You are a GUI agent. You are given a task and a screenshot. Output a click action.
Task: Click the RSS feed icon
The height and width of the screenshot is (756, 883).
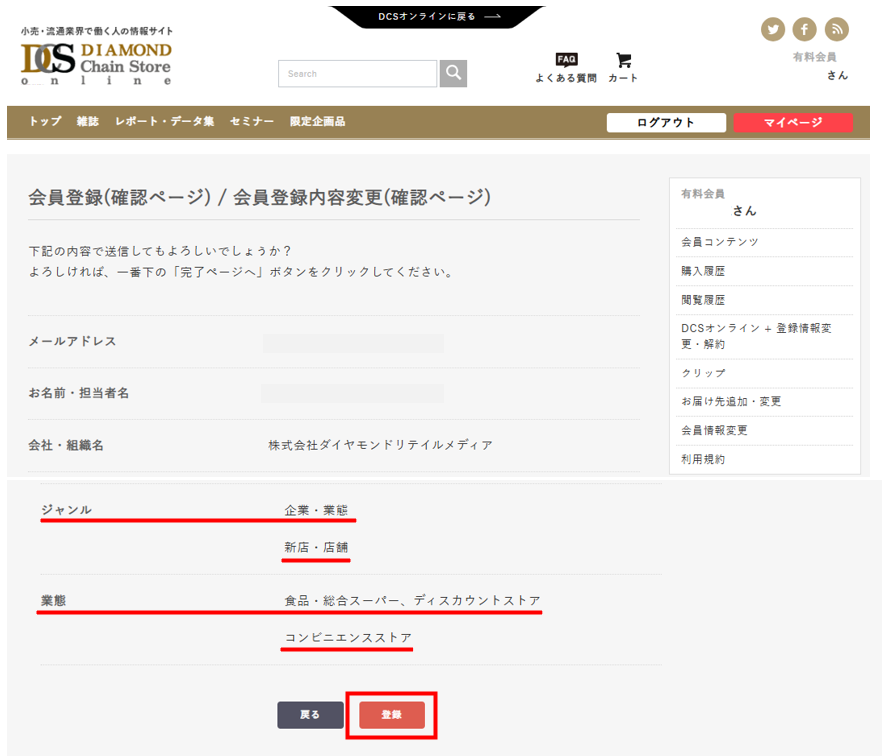pyautogui.click(x=836, y=29)
